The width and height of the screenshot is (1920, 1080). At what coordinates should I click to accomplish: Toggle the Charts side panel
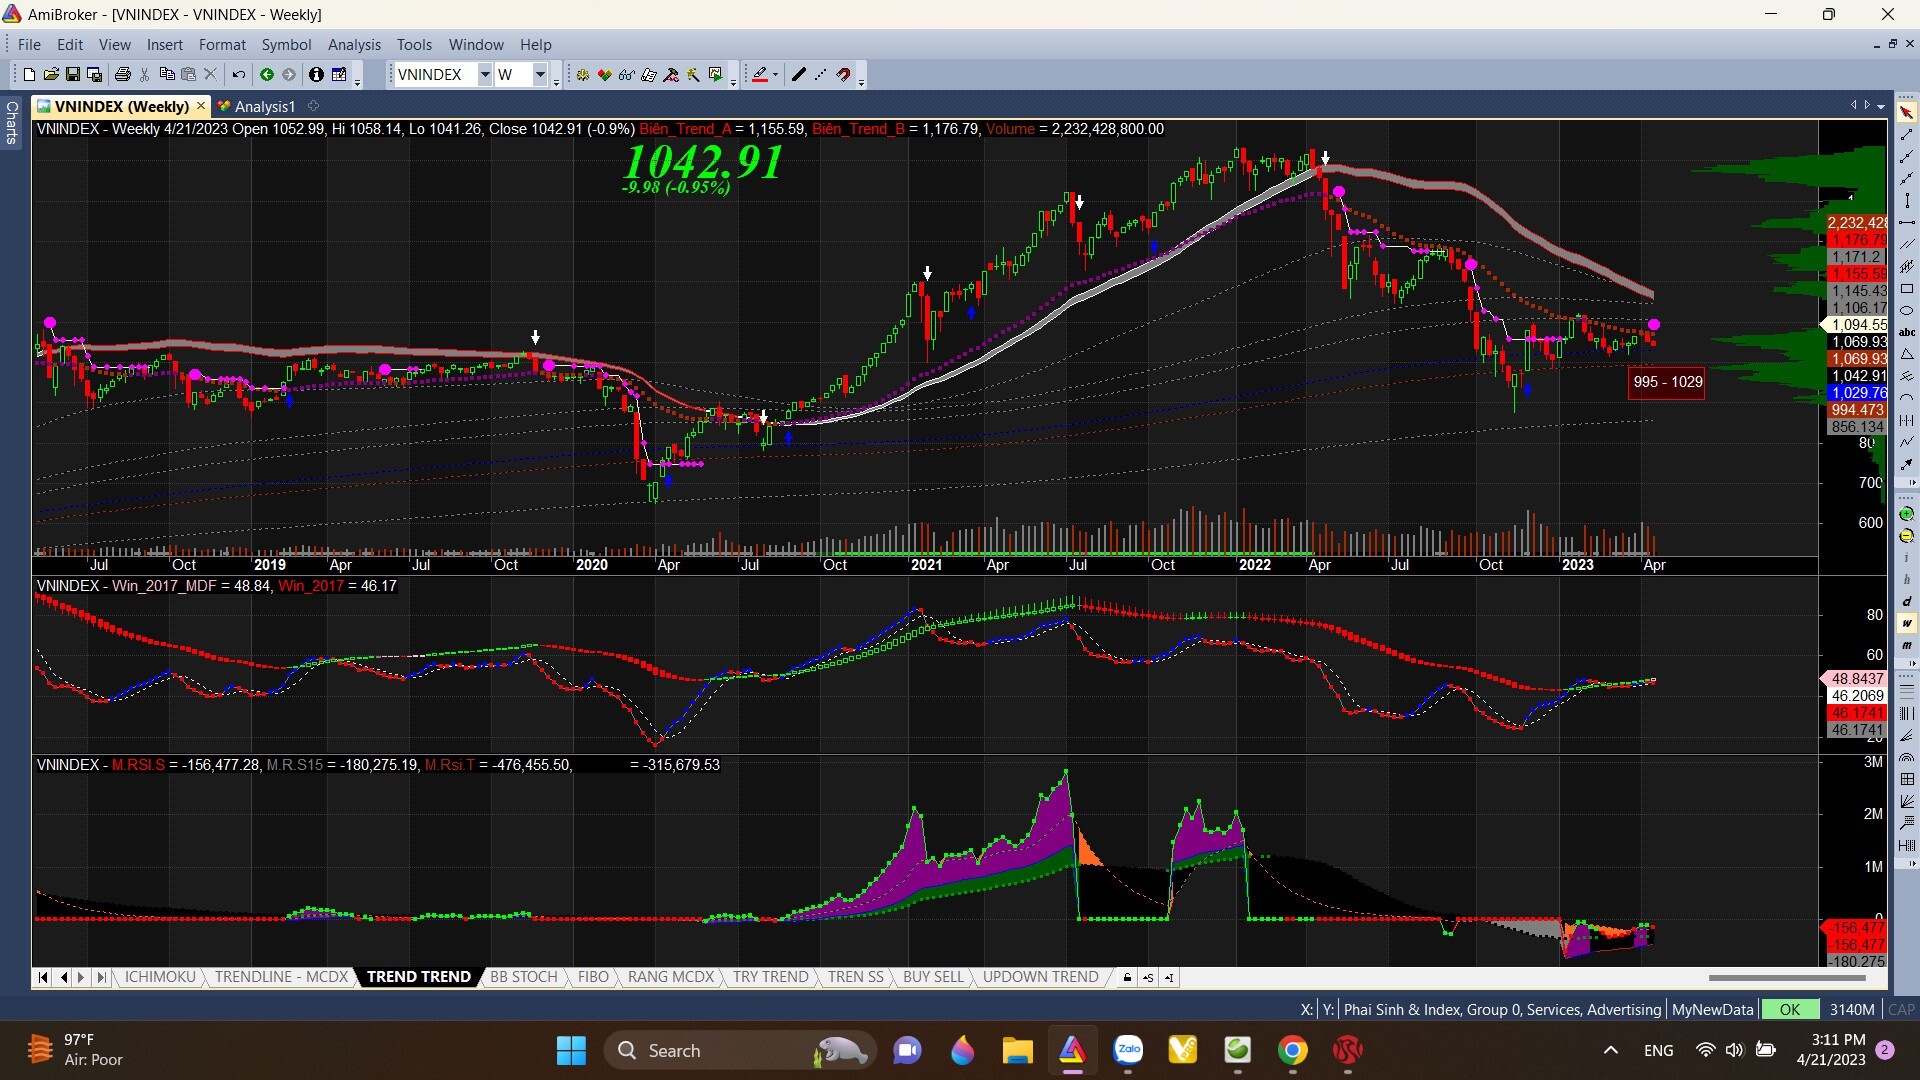pos(12,122)
